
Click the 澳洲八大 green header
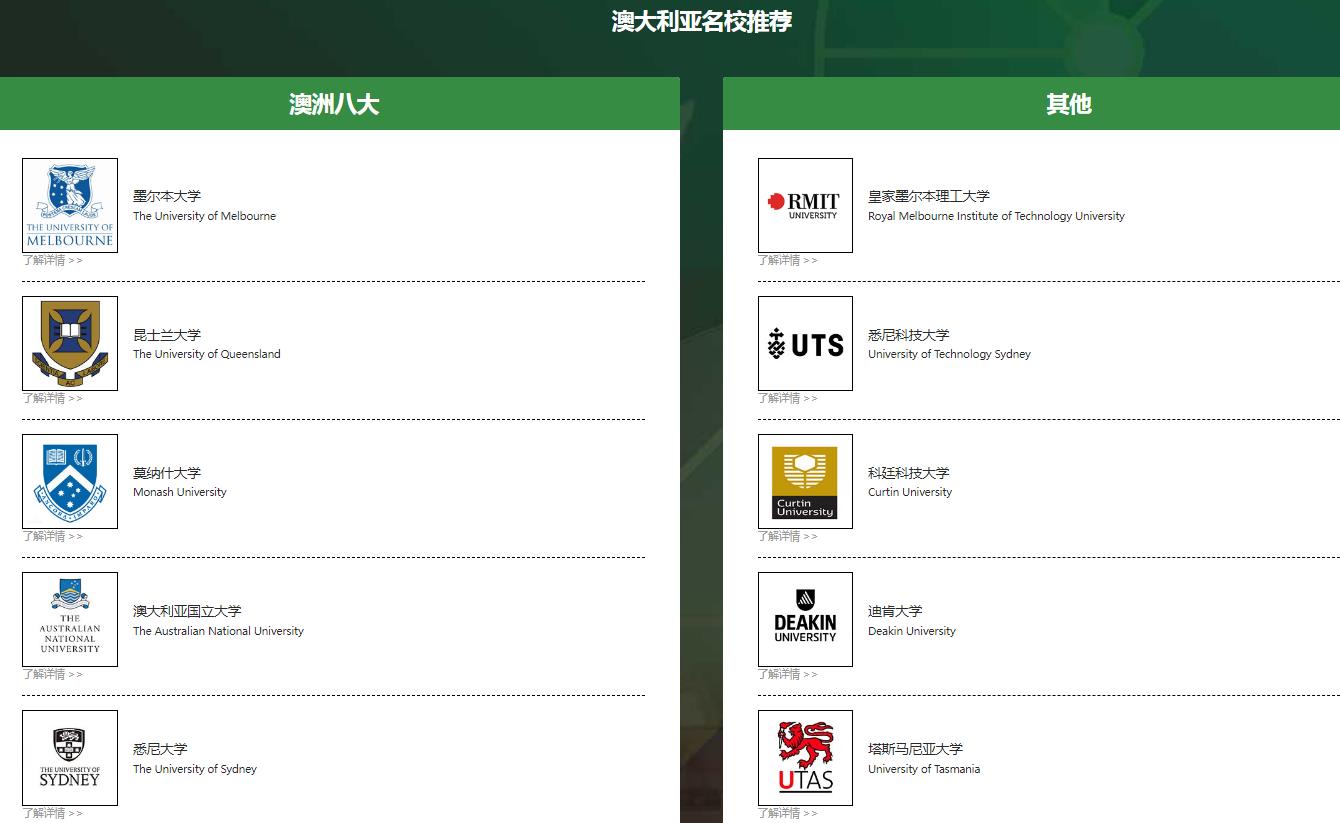(x=335, y=103)
